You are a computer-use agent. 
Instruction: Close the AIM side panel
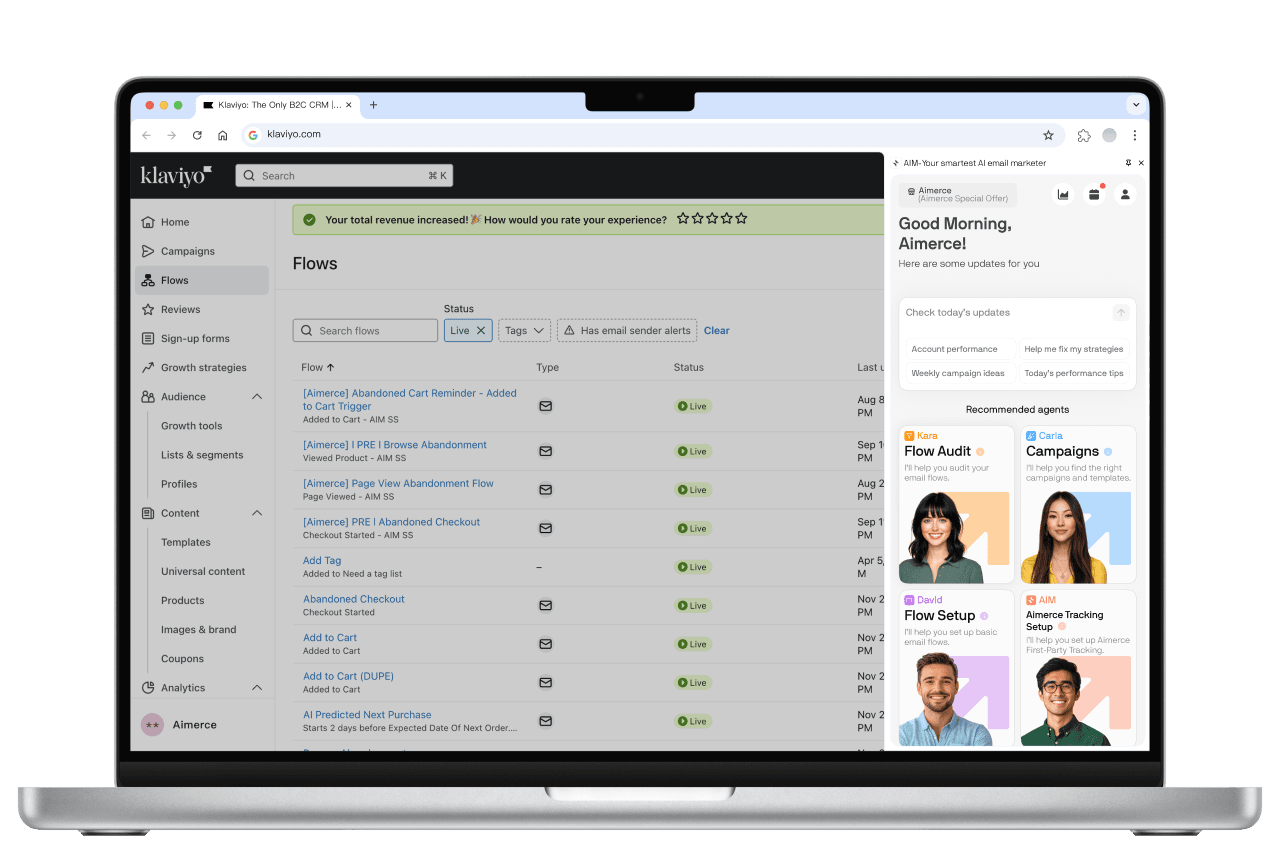click(1141, 163)
